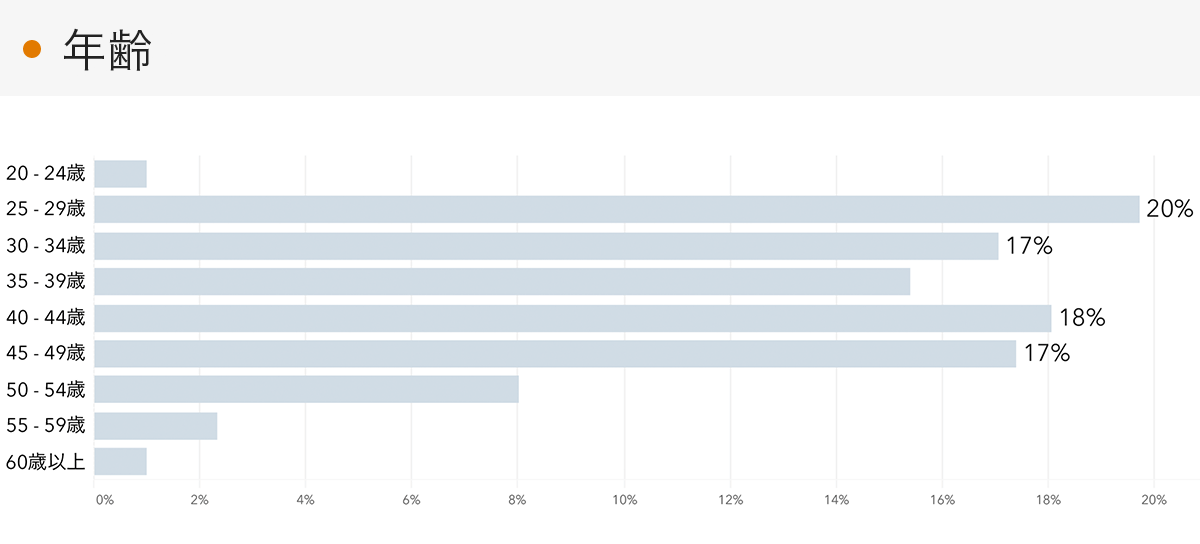Screen dimensions: 1200x544
Task: Click the 50 - 54歳 axis label
Action: click(46, 390)
